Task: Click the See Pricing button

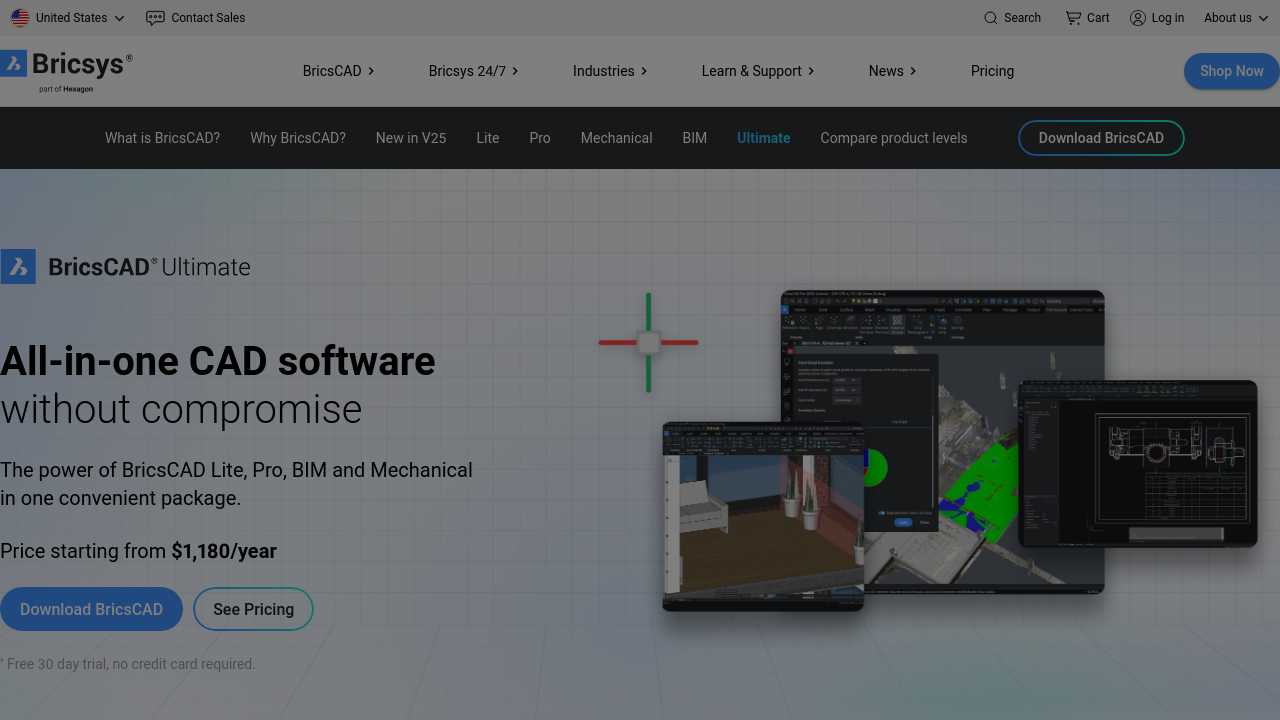Action: click(253, 609)
